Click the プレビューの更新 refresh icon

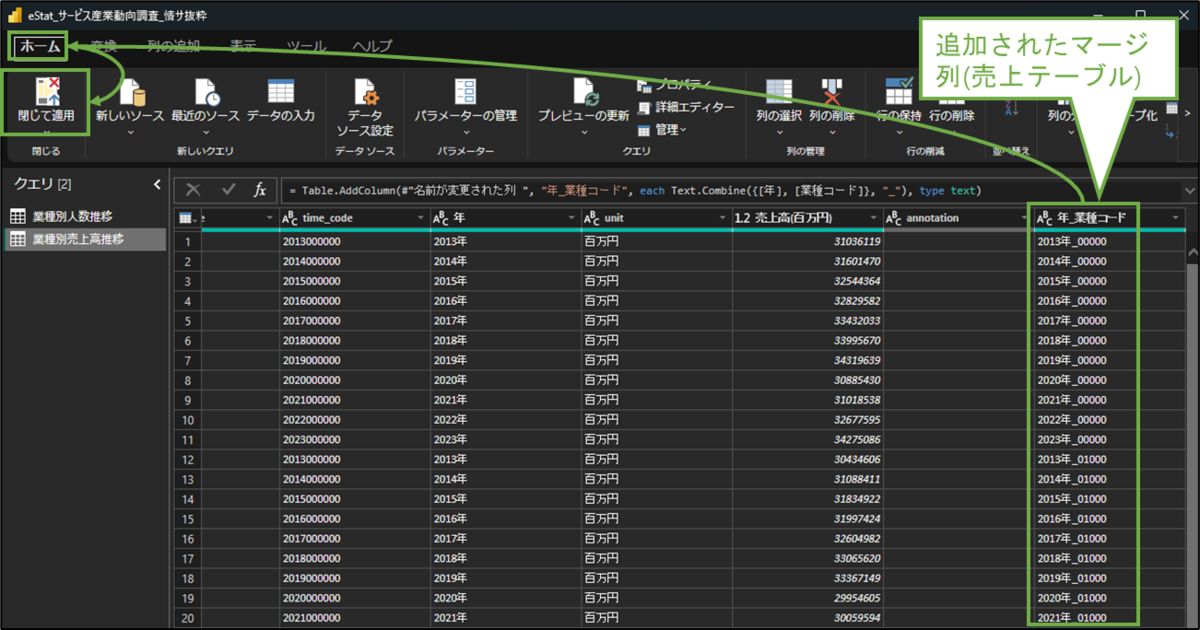[x=584, y=92]
